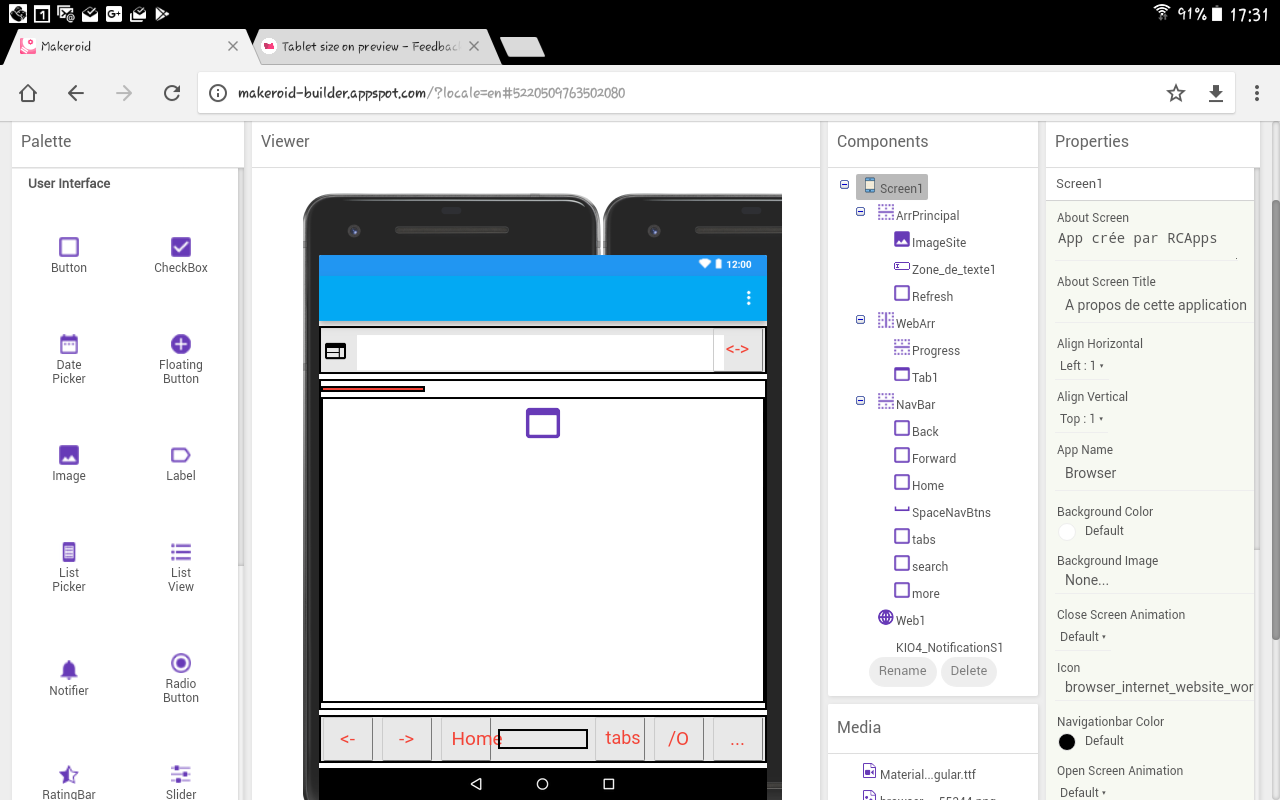Edit the App Name field

click(x=1155, y=473)
